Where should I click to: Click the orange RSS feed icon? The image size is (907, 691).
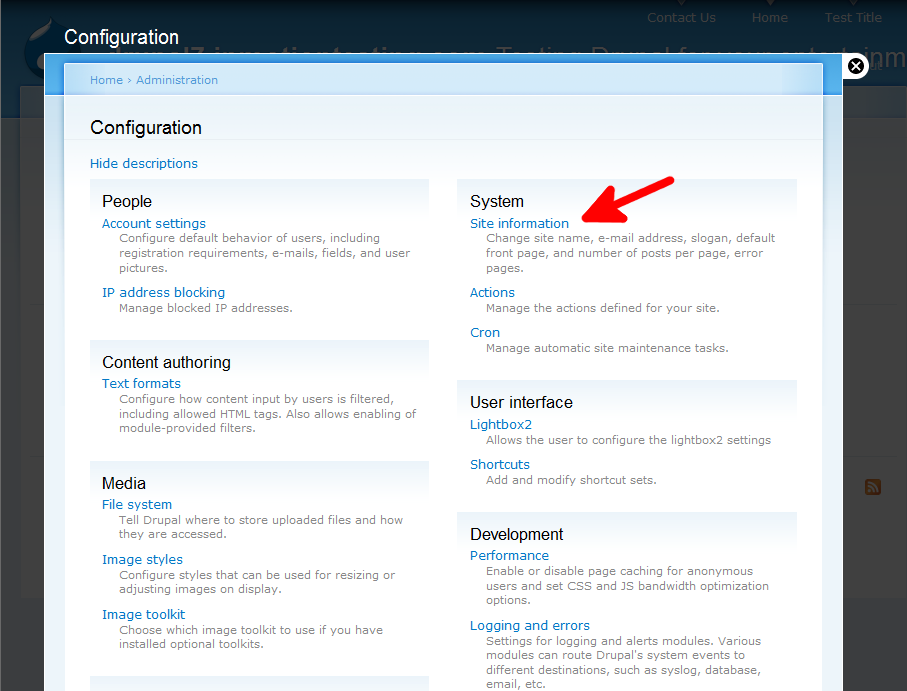(x=873, y=487)
